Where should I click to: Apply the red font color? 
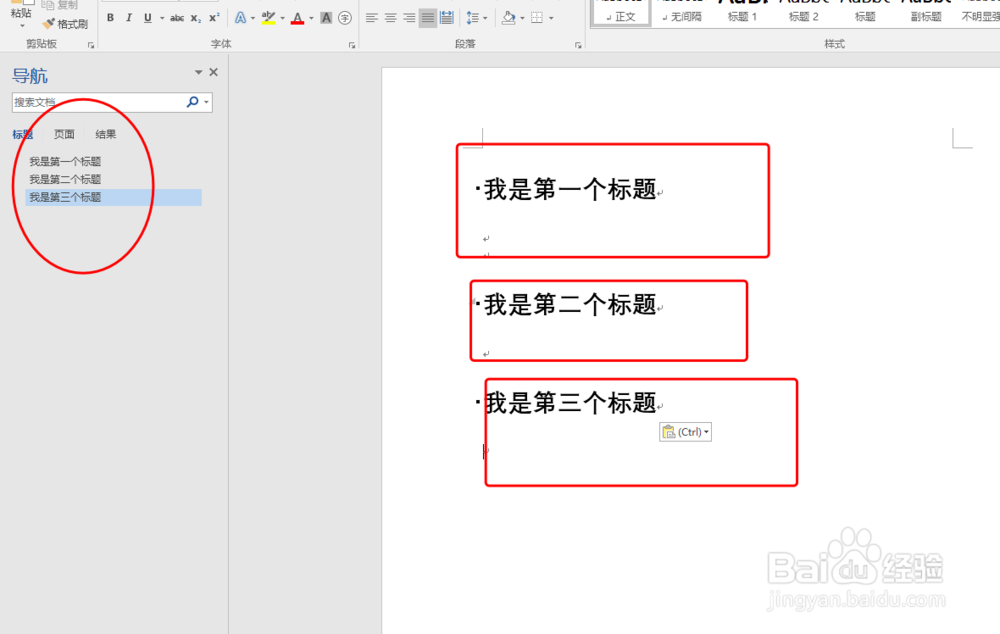click(x=297, y=18)
